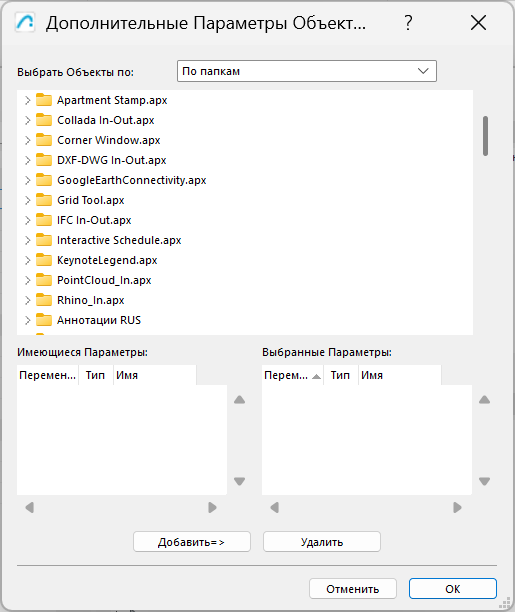Image resolution: width=515 pixels, height=612 pixels.
Task: Click left arrow under Выбранные Параметры list
Action: click(x=274, y=507)
